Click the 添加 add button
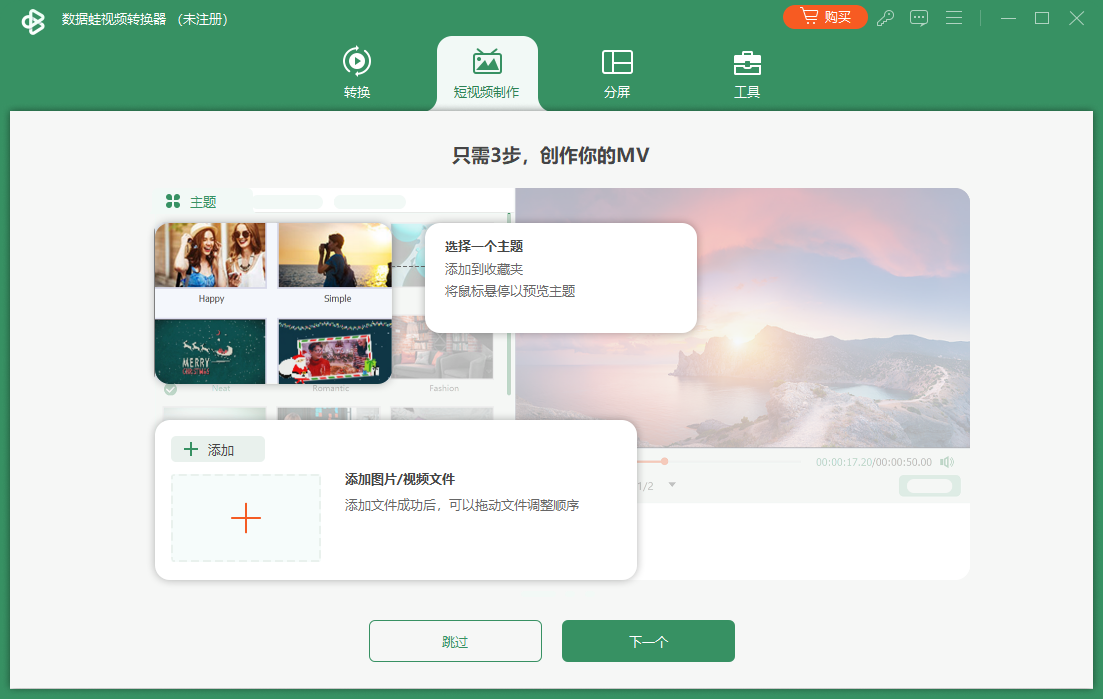Screen dimensions: 1103x699 pos(218,449)
